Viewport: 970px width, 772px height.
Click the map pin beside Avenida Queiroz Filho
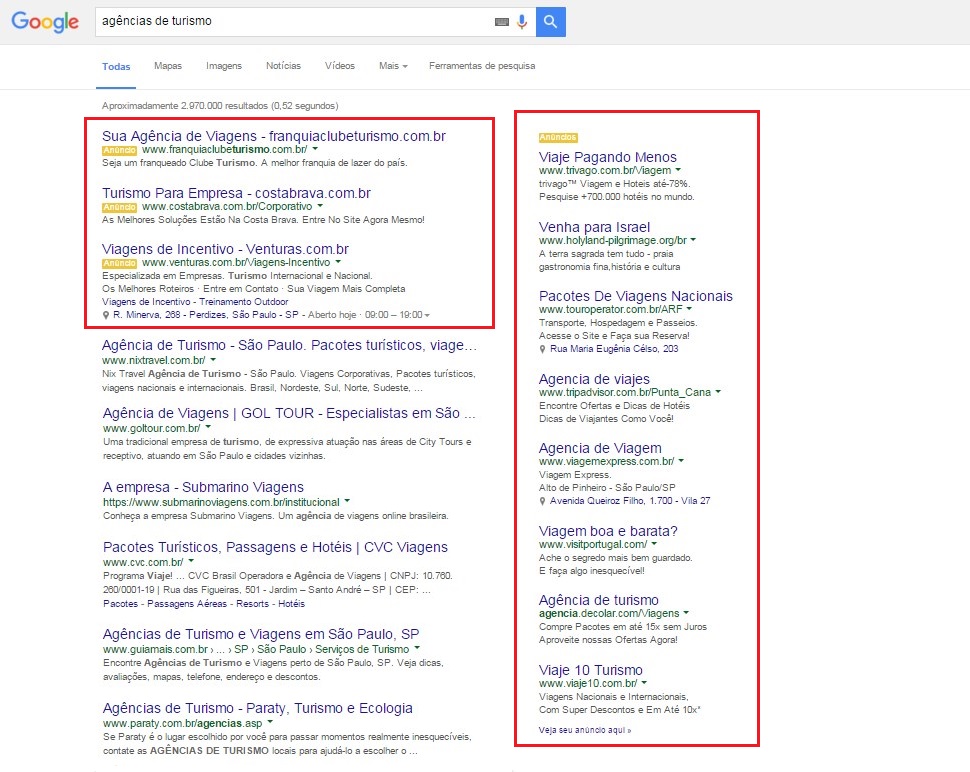tap(543, 501)
